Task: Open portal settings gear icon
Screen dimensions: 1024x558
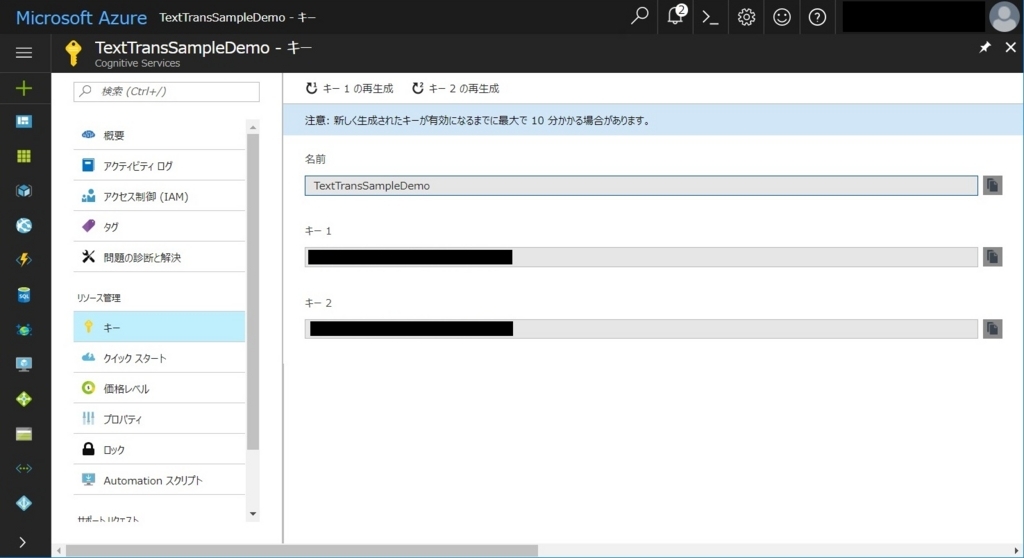Action: 746,17
